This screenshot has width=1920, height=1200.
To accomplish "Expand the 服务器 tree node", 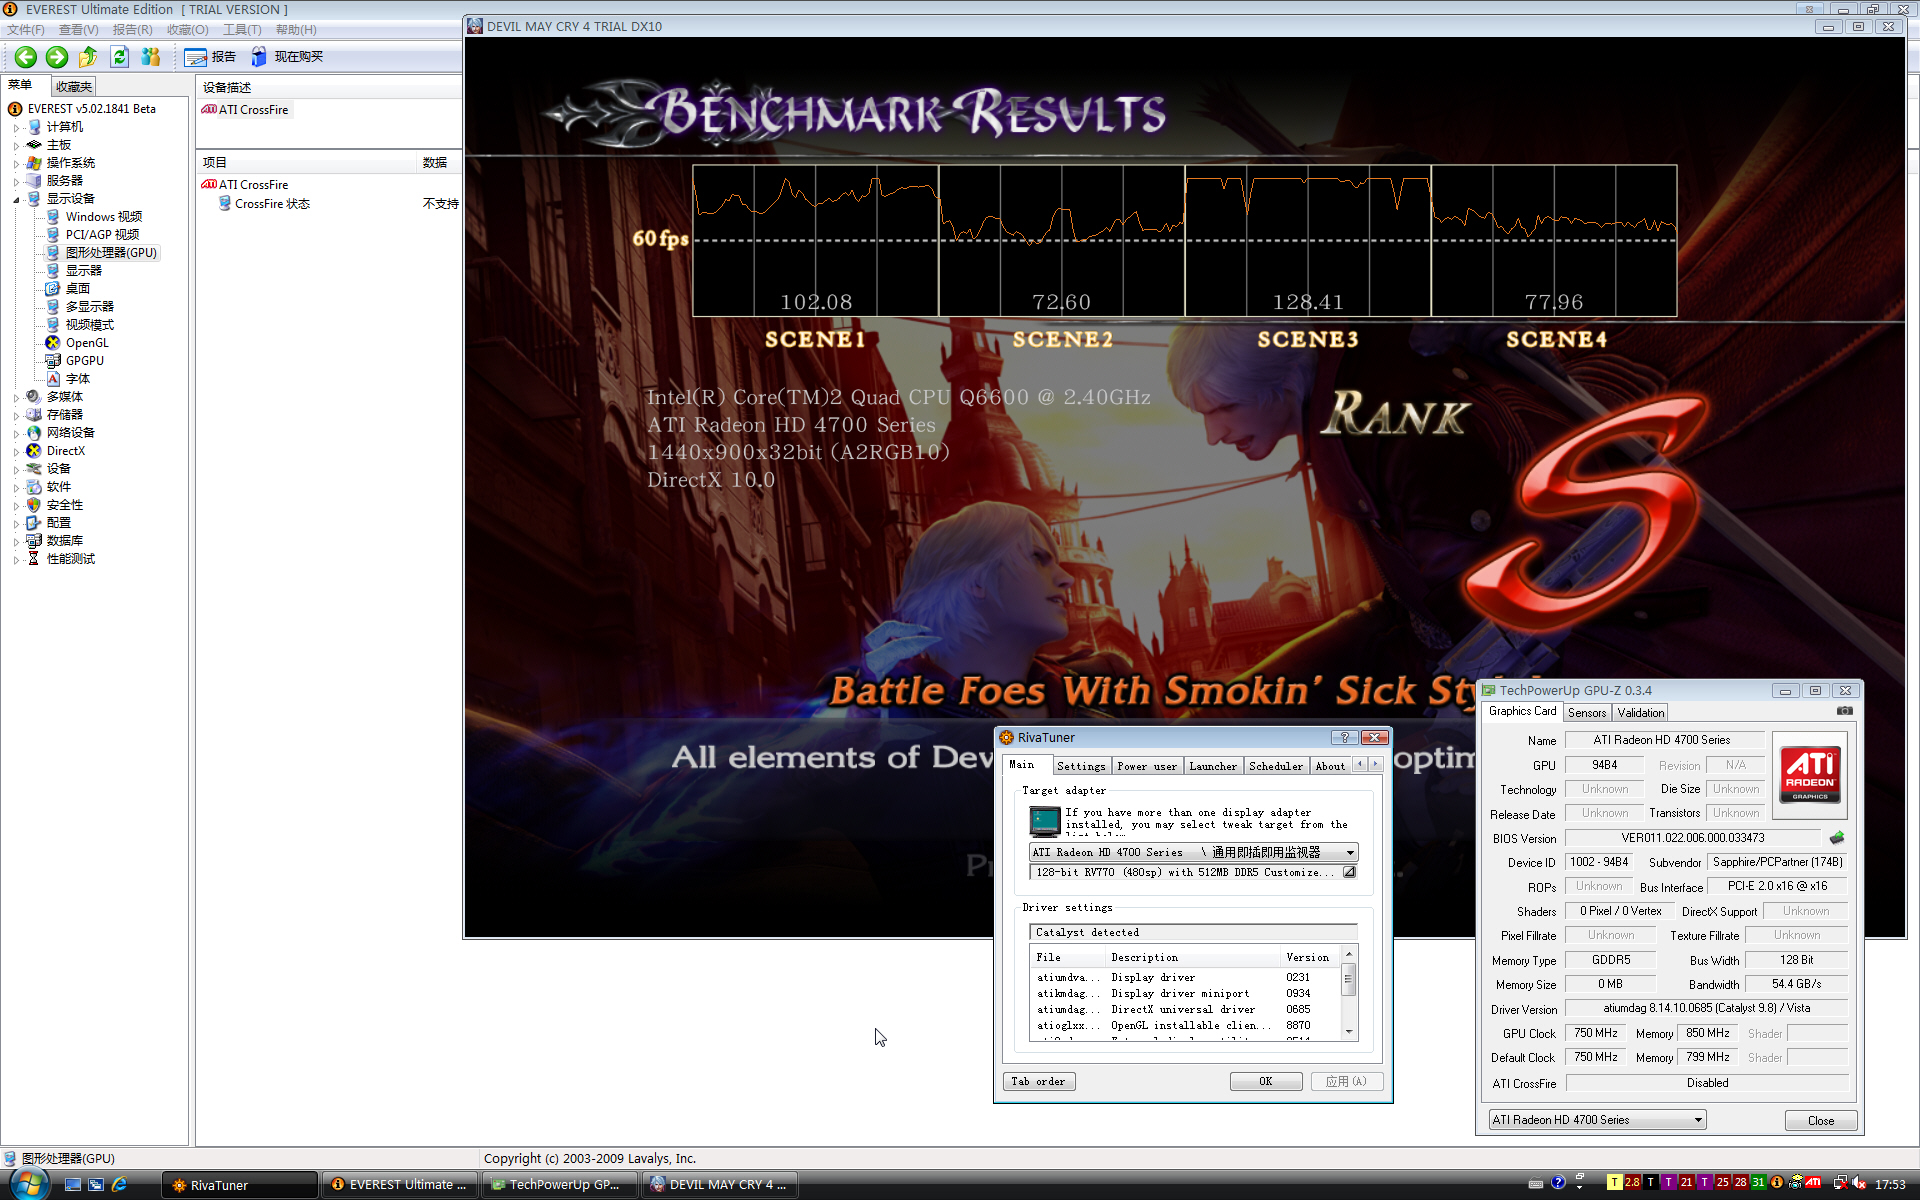I will (x=16, y=182).
